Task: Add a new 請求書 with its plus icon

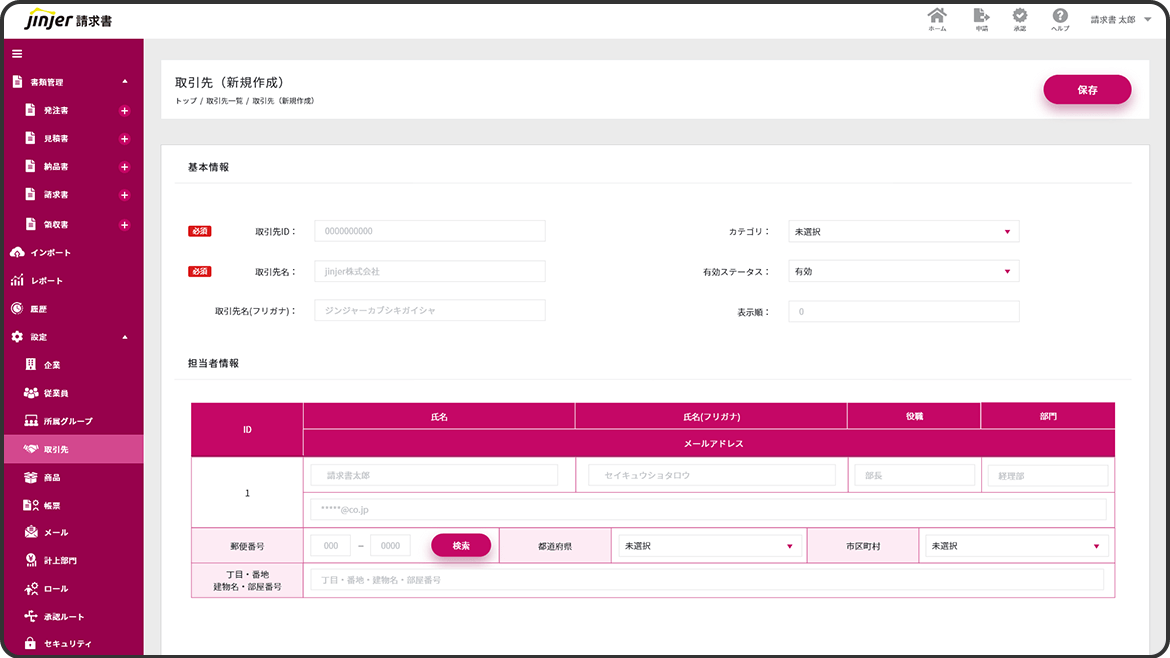Action: 124,195
